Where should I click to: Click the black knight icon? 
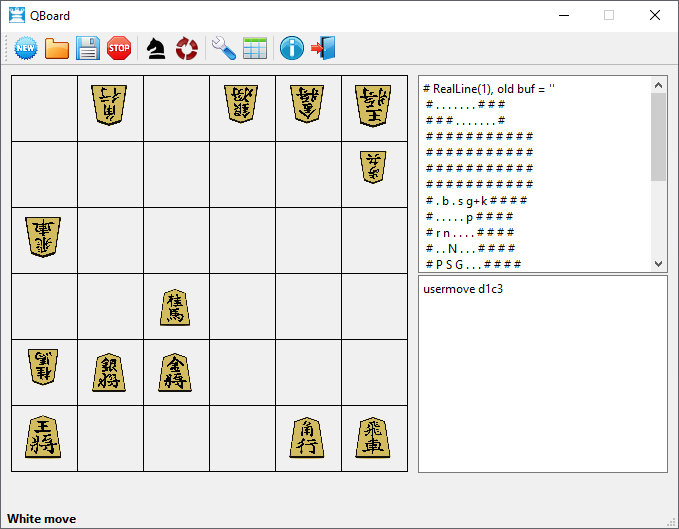click(155, 48)
